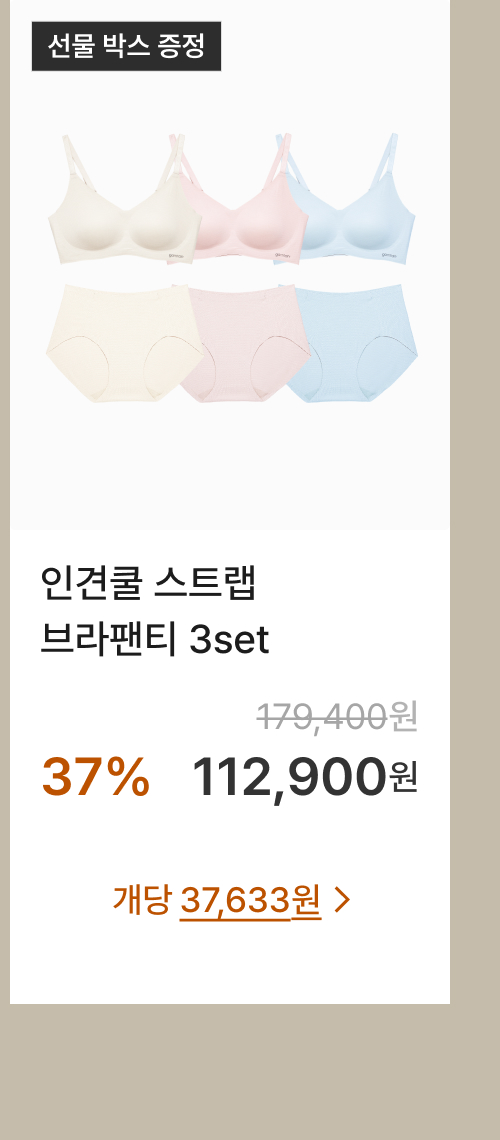The width and height of the screenshot is (500, 1140).
Task: Click the chevron arrow beside 개당 37,633원
Action: 342,901
